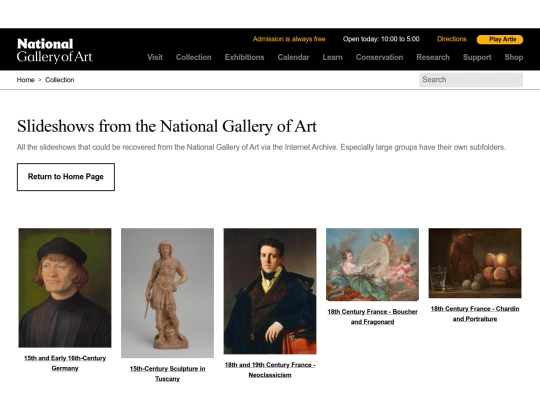
Task: Open the Support menu
Action: click(x=477, y=57)
